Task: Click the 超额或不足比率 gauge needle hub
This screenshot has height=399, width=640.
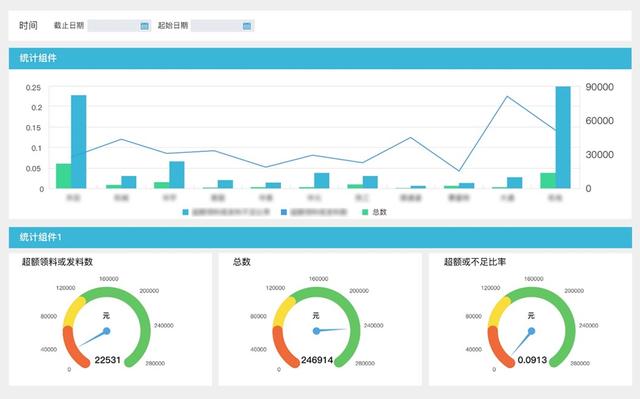Action: click(x=531, y=331)
